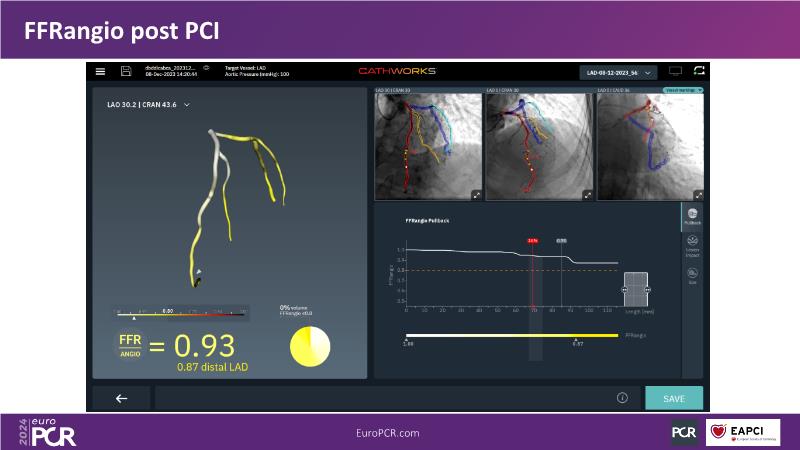
Task: Switch to the Lesion Impact tab
Action: [693, 244]
